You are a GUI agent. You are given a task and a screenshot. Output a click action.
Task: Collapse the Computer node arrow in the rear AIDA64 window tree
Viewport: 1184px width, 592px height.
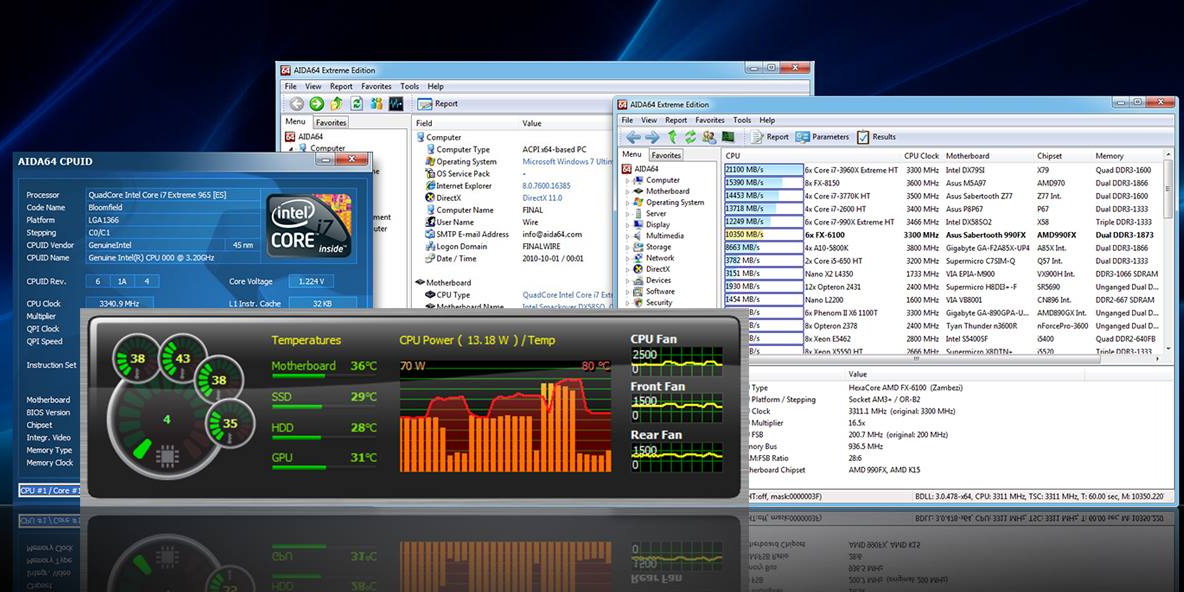[292, 149]
